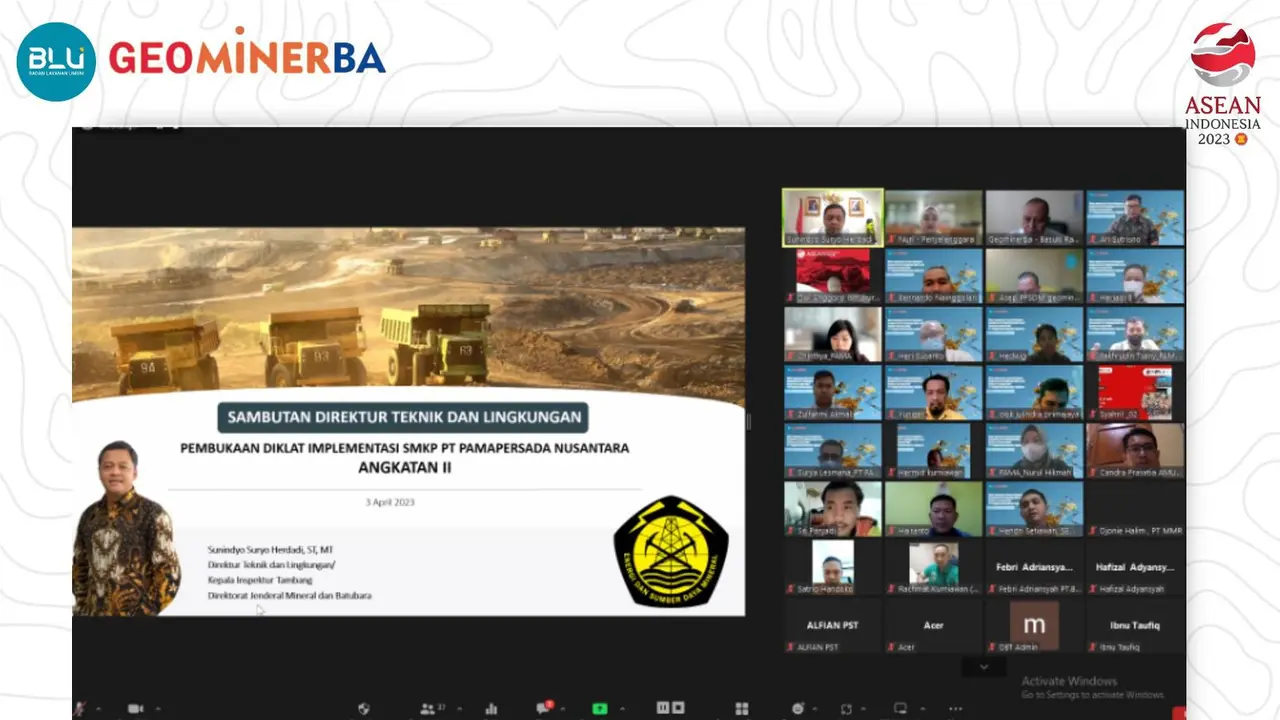The width and height of the screenshot is (1280, 720).
Task: Click the green Share Screen icon
Action: 599,708
